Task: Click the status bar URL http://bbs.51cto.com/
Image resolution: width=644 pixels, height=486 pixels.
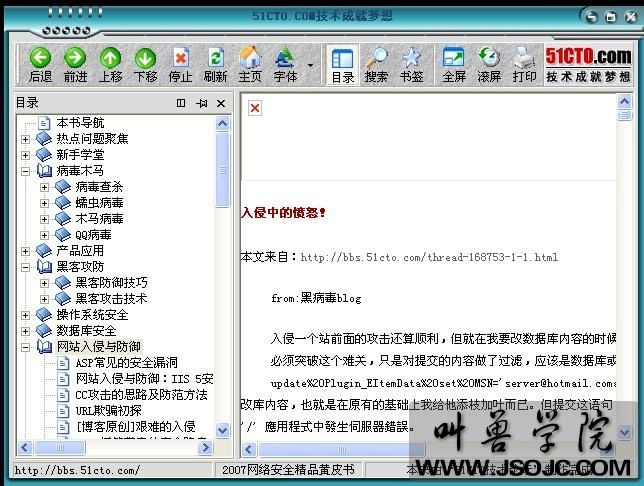Action: tap(77, 470)
